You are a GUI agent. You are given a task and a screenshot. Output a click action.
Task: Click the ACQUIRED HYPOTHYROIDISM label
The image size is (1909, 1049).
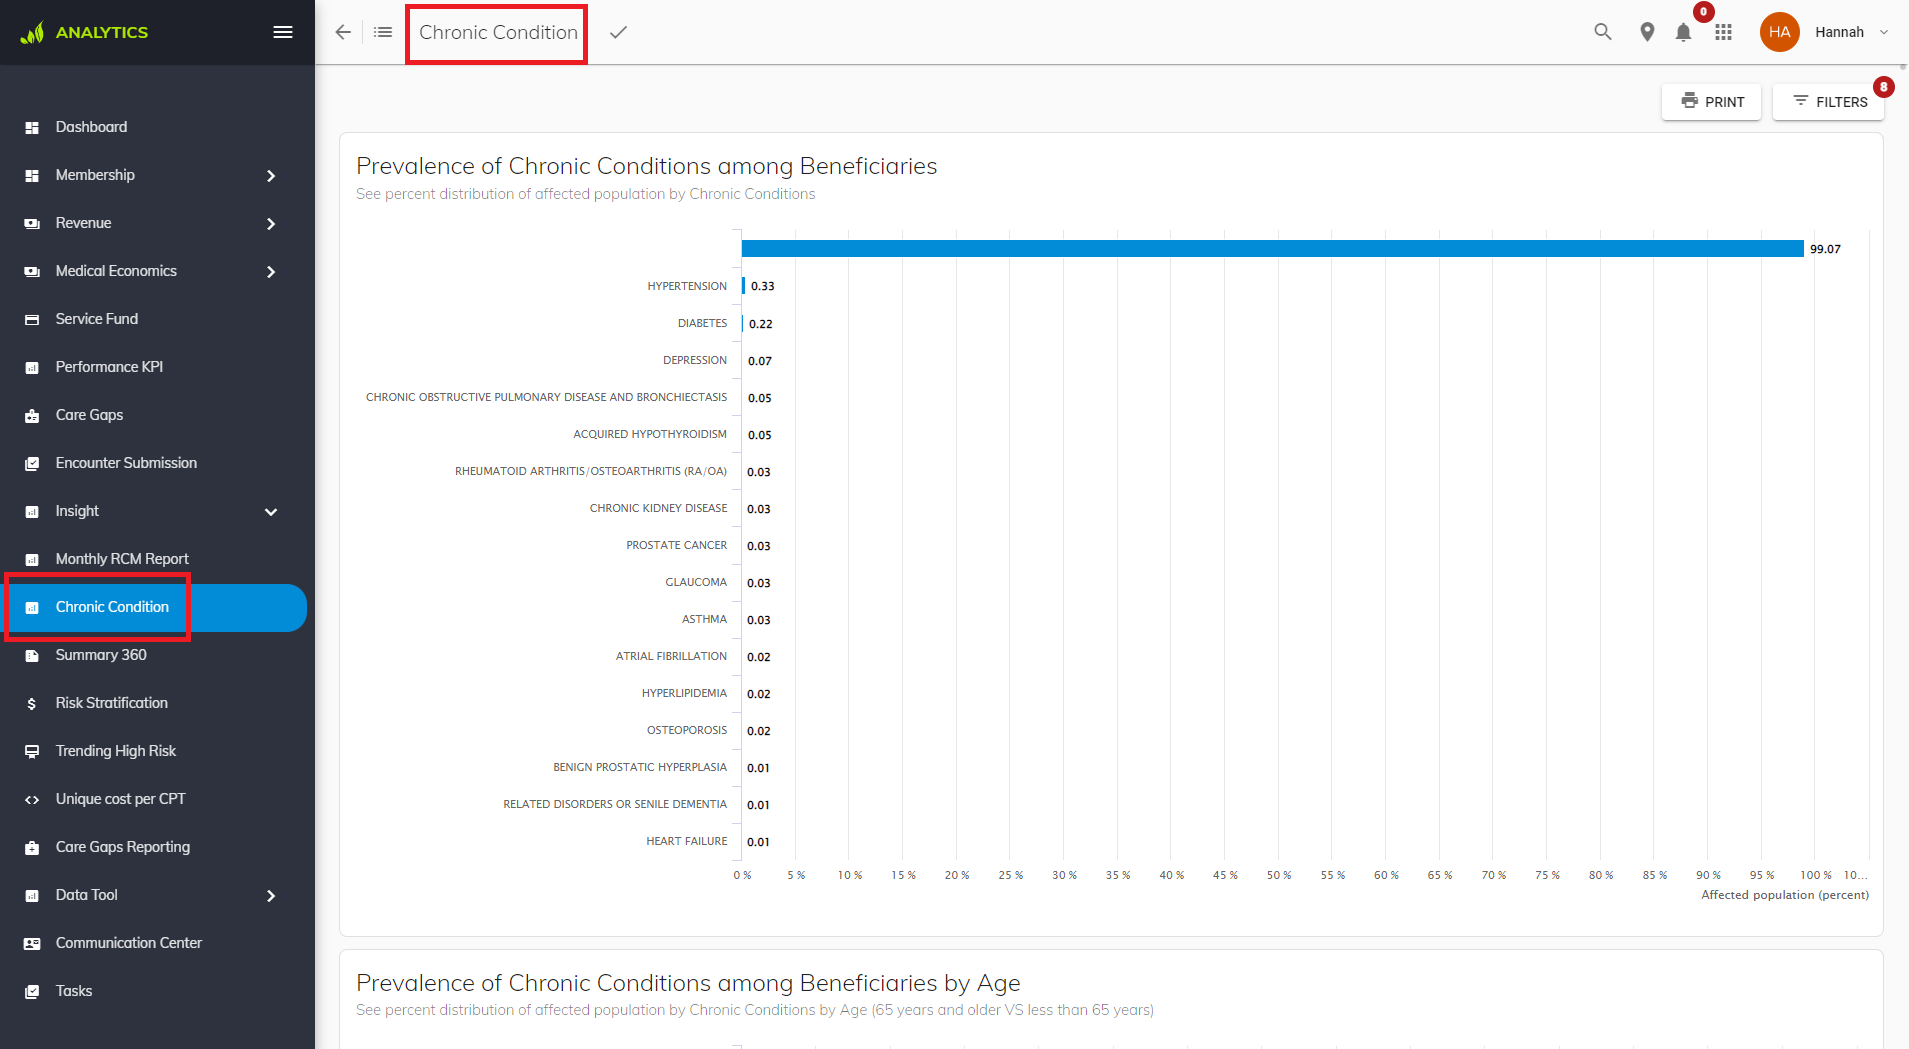pos(650,434)
